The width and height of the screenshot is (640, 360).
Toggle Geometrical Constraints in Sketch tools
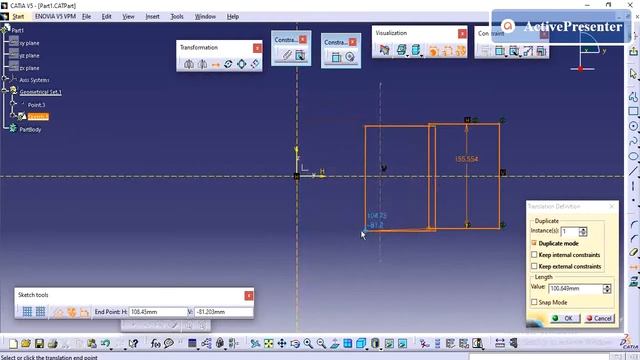[x=71, y=312]
